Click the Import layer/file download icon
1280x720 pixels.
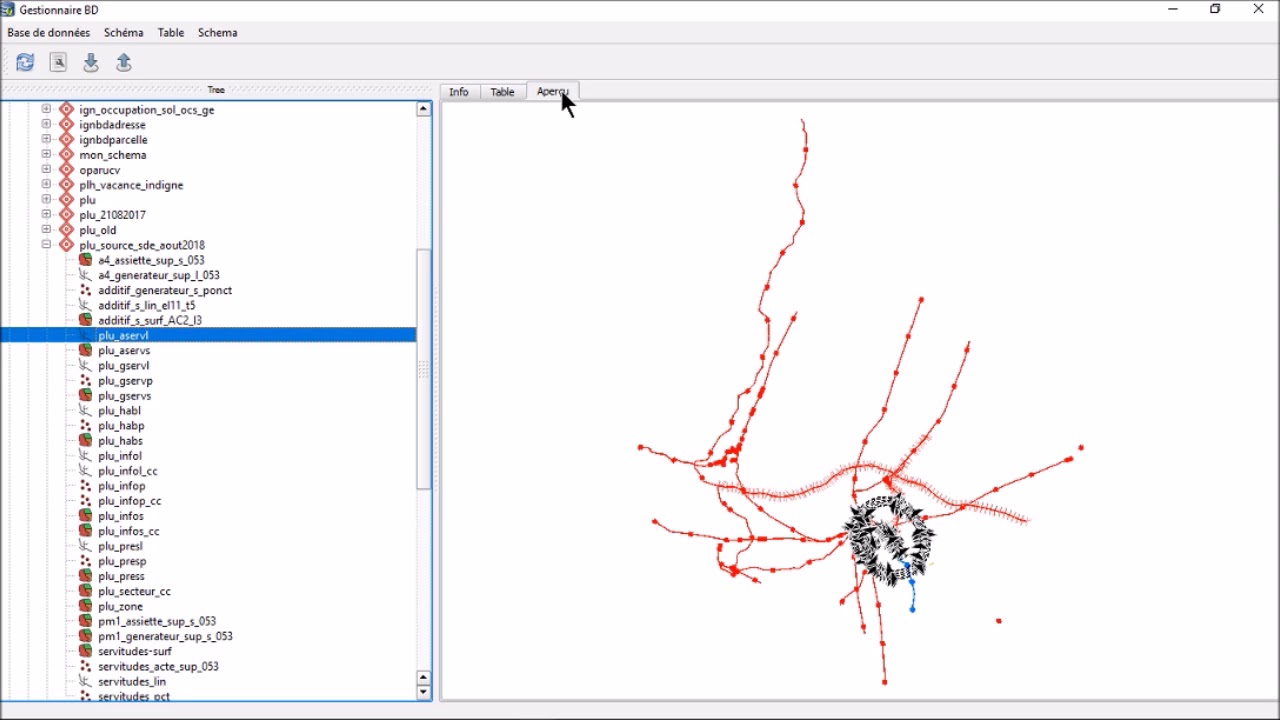(91, 62)
